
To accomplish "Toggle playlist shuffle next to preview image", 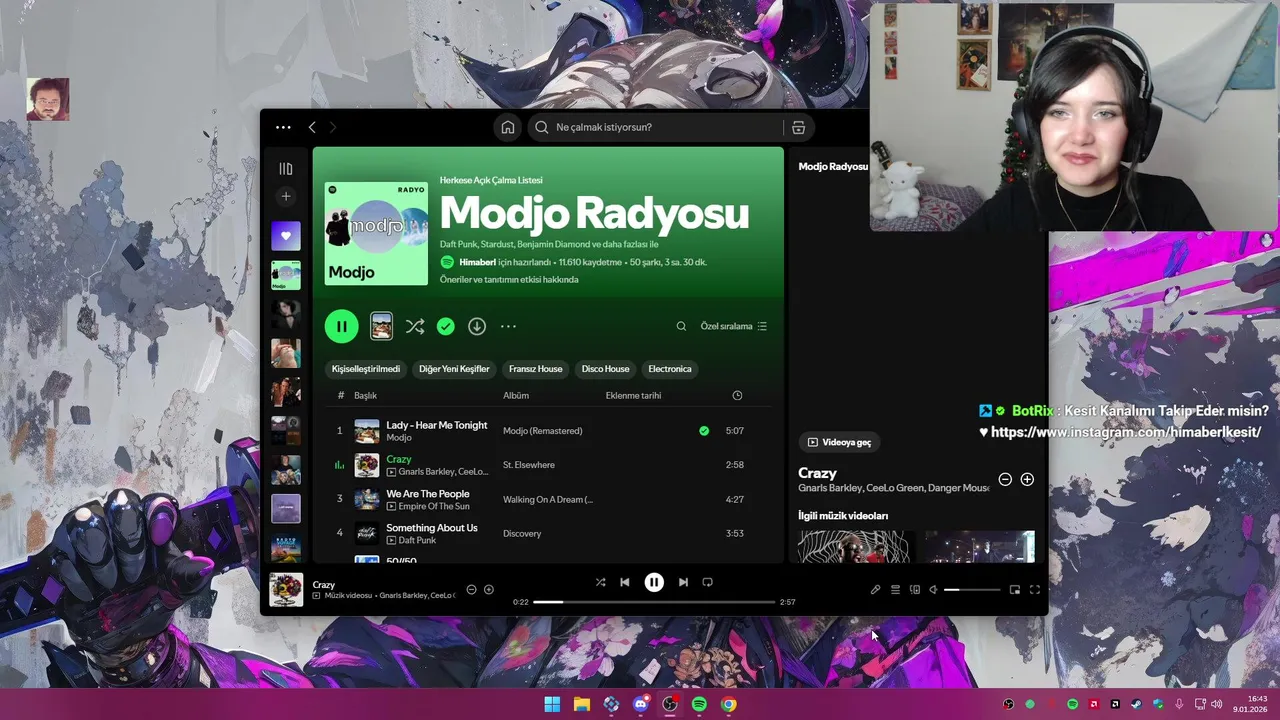I will click(x=415, y=326).
